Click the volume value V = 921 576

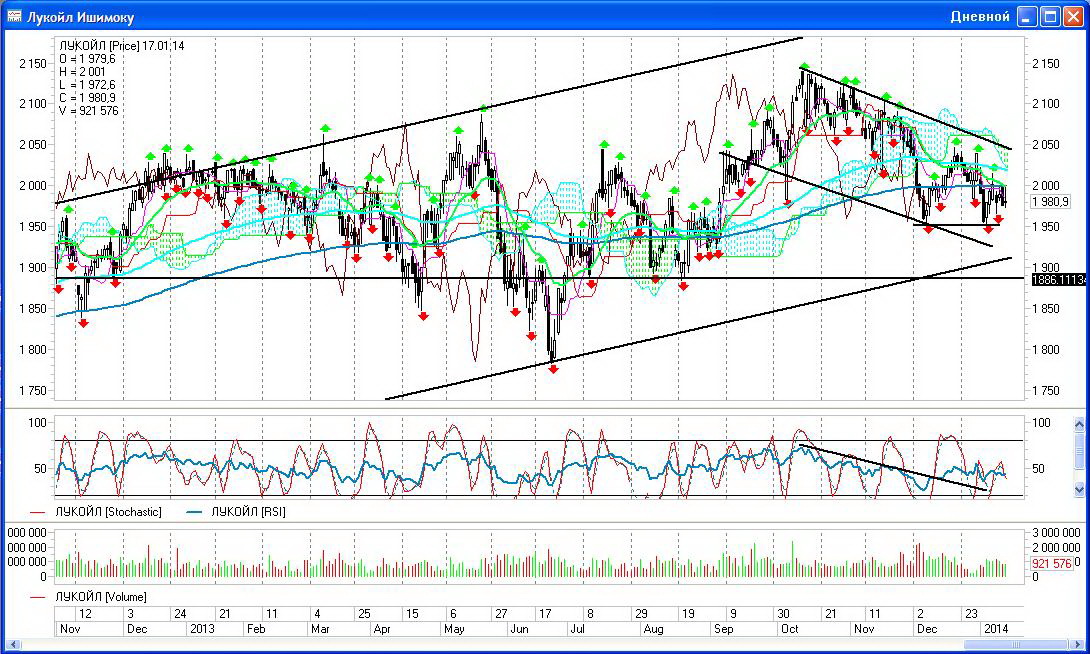[89, 111]
